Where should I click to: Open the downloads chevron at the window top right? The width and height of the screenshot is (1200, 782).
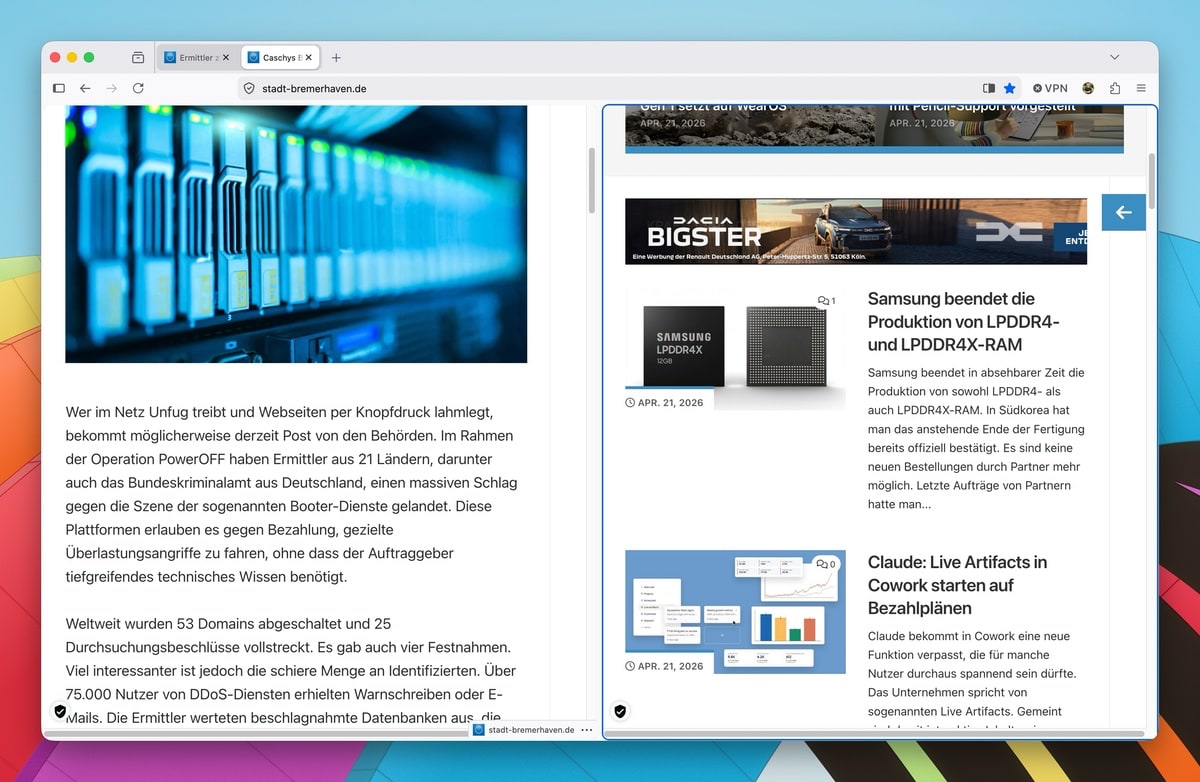click(1114, 57)
